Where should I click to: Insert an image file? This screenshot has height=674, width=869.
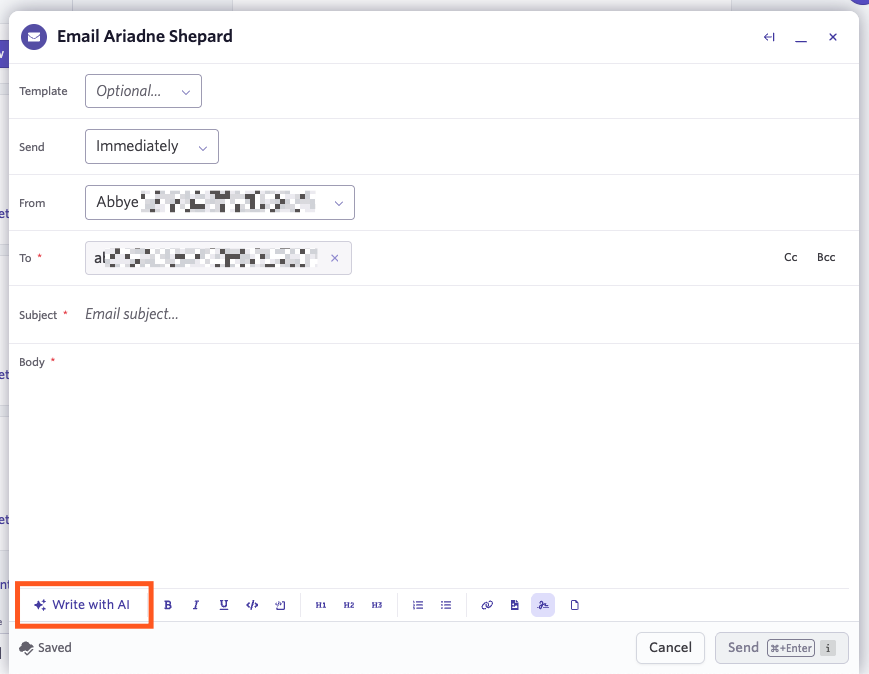pyautogui.click(x=515, y=605)
